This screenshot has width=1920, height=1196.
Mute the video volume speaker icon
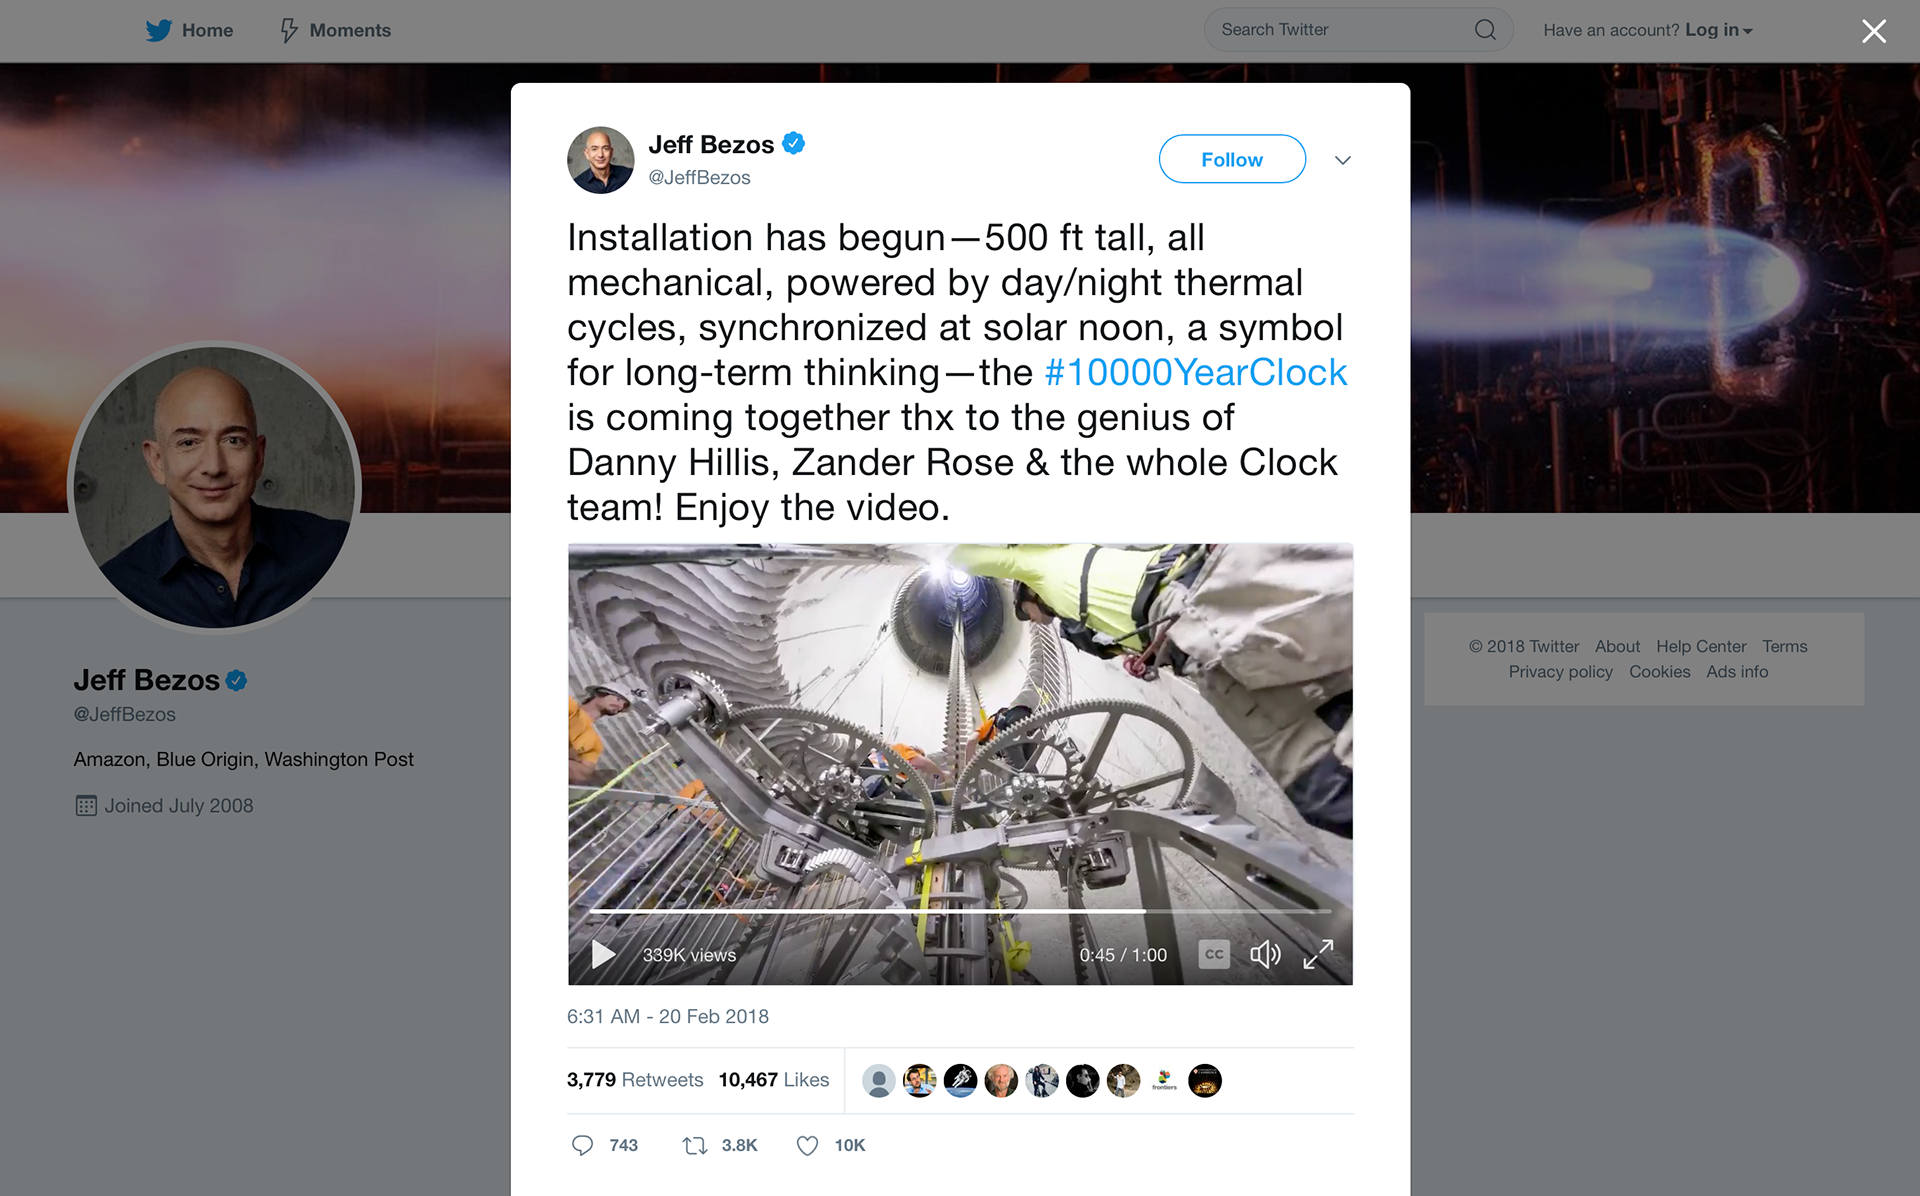point(1265,955)
